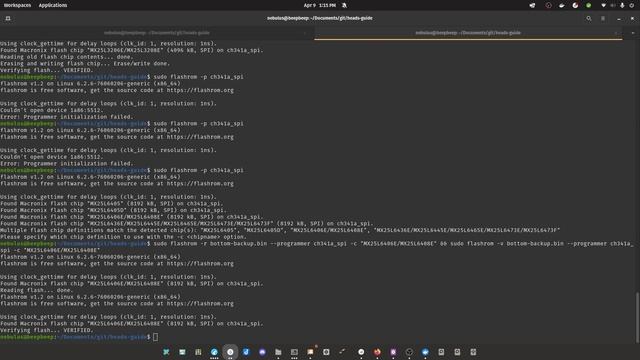Open the clock and calendar at Apr 9
640x360 pixels.
coord(320,5)
